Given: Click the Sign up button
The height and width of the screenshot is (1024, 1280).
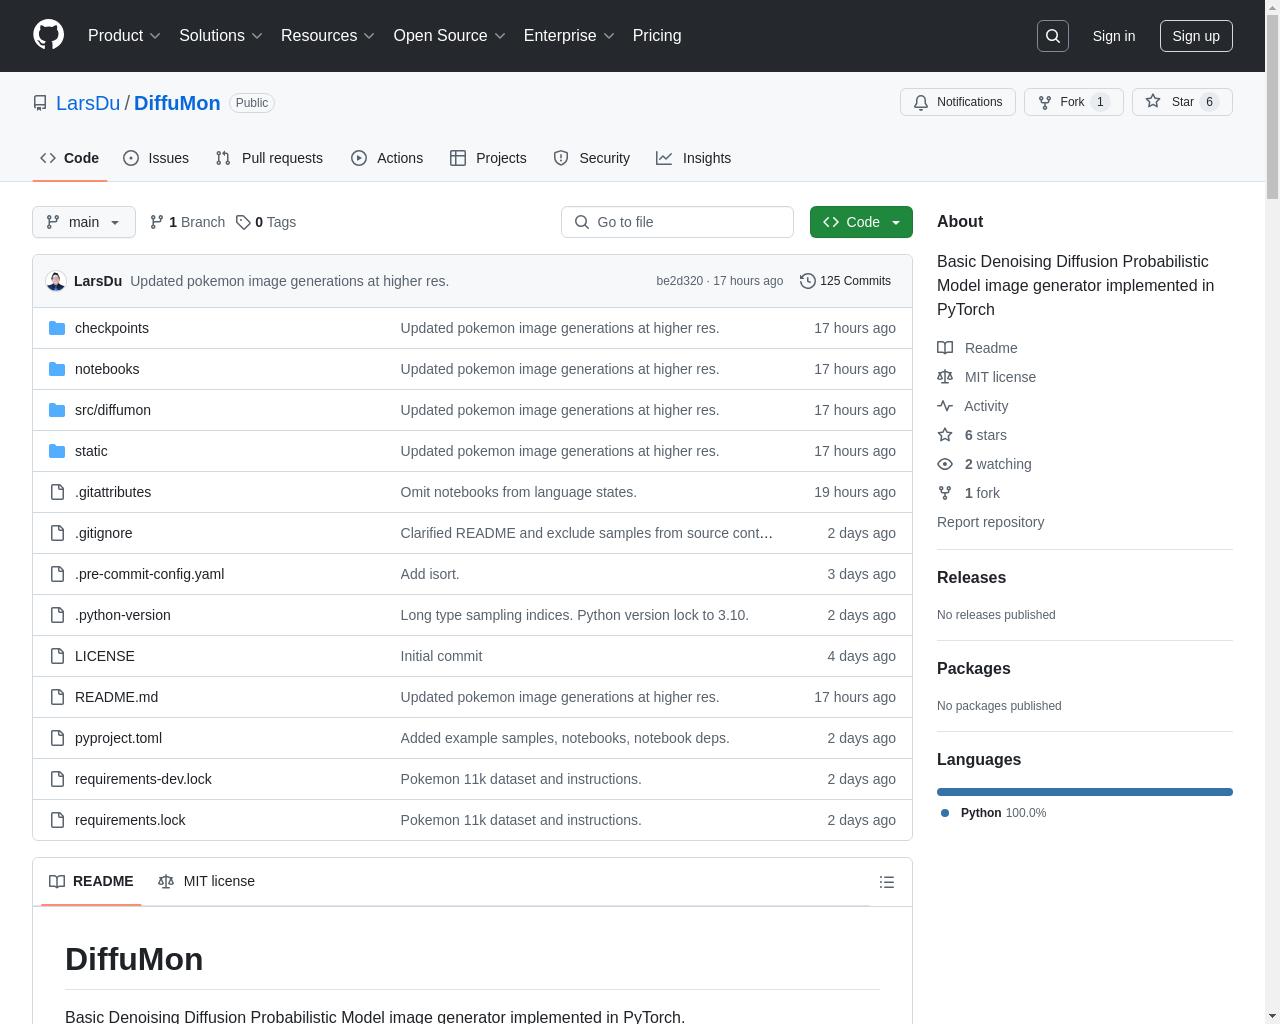Looking at the screenshot, I should click(x=1196, y=36).
